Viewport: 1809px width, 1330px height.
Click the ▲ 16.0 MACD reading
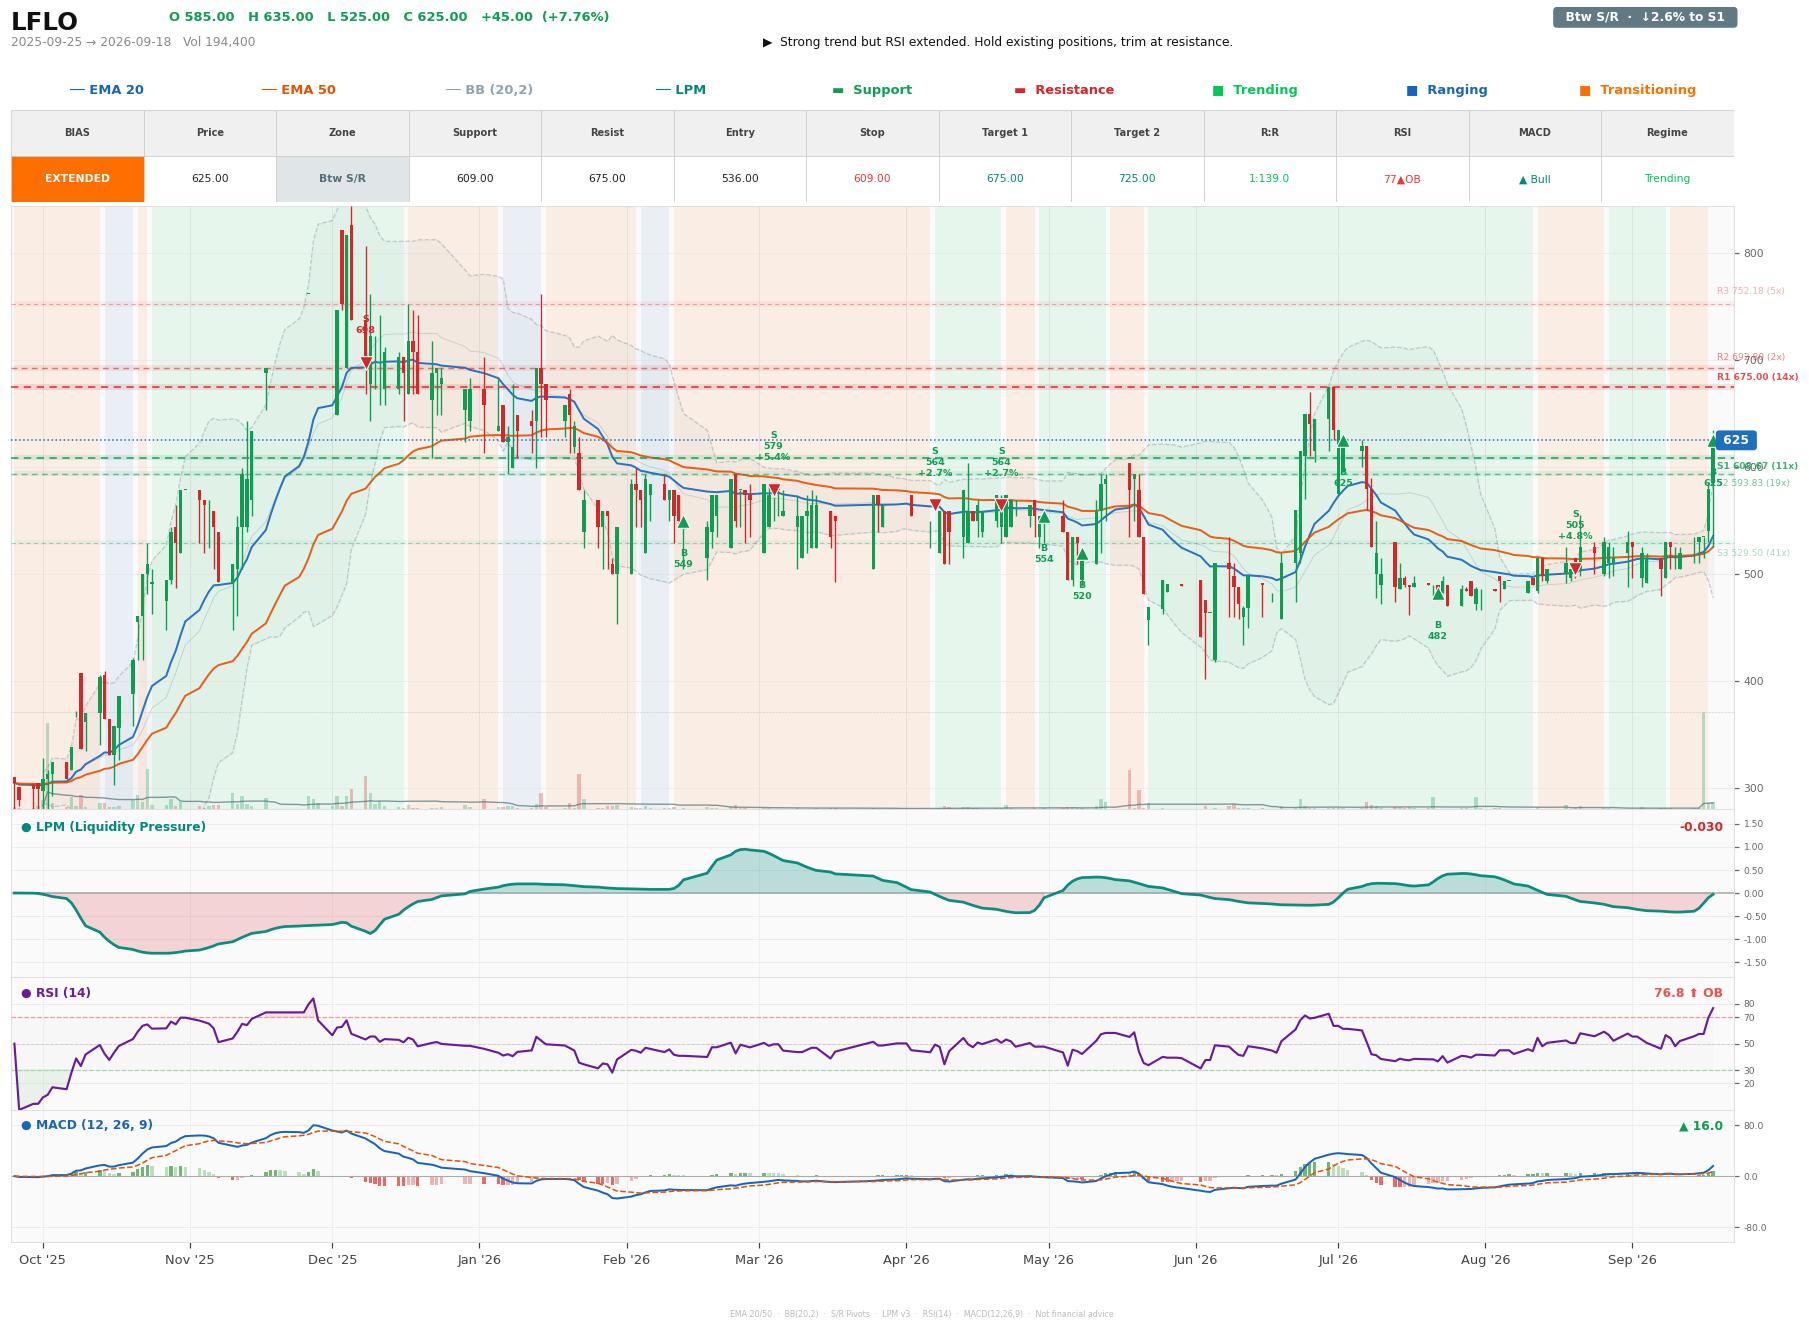[x=1701, y=1126]
